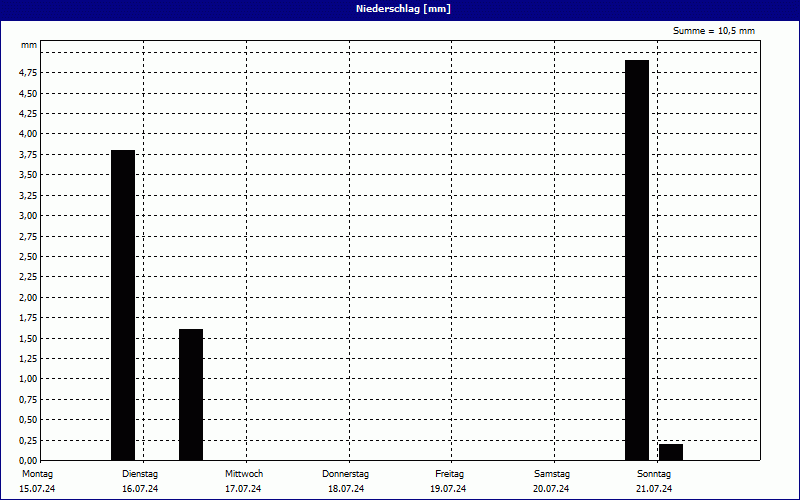Viewport: 800px width, 500px height.
Task: Click the date "20.07.24"
Action: pyautogui.click(x=551, y=489)
